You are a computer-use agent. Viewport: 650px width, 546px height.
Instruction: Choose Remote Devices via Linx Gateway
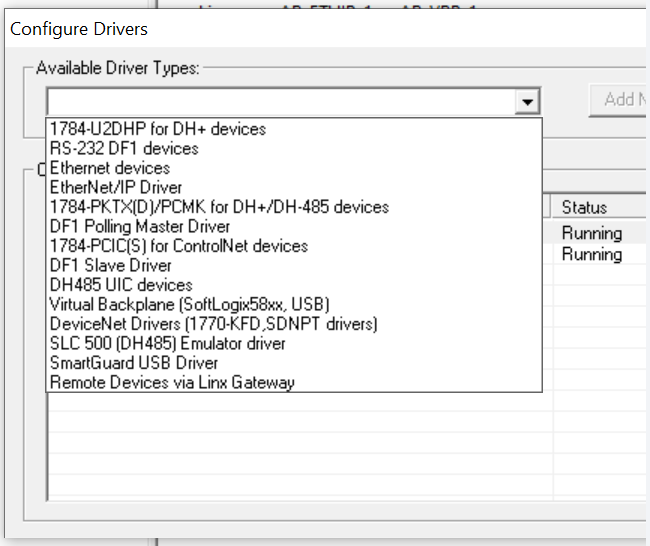tap(294, 382)
